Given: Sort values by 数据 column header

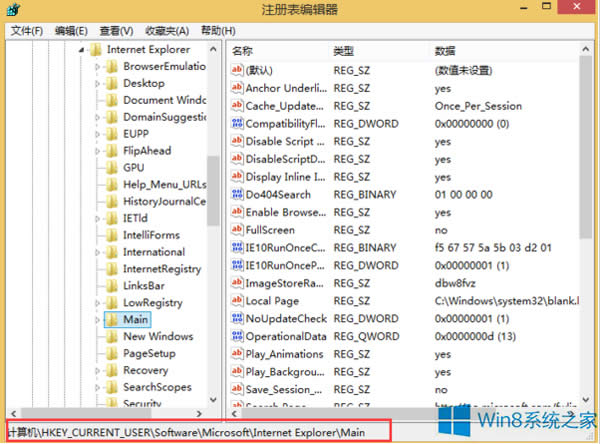Looking at the screenshot, I should (x=445, y=51).
